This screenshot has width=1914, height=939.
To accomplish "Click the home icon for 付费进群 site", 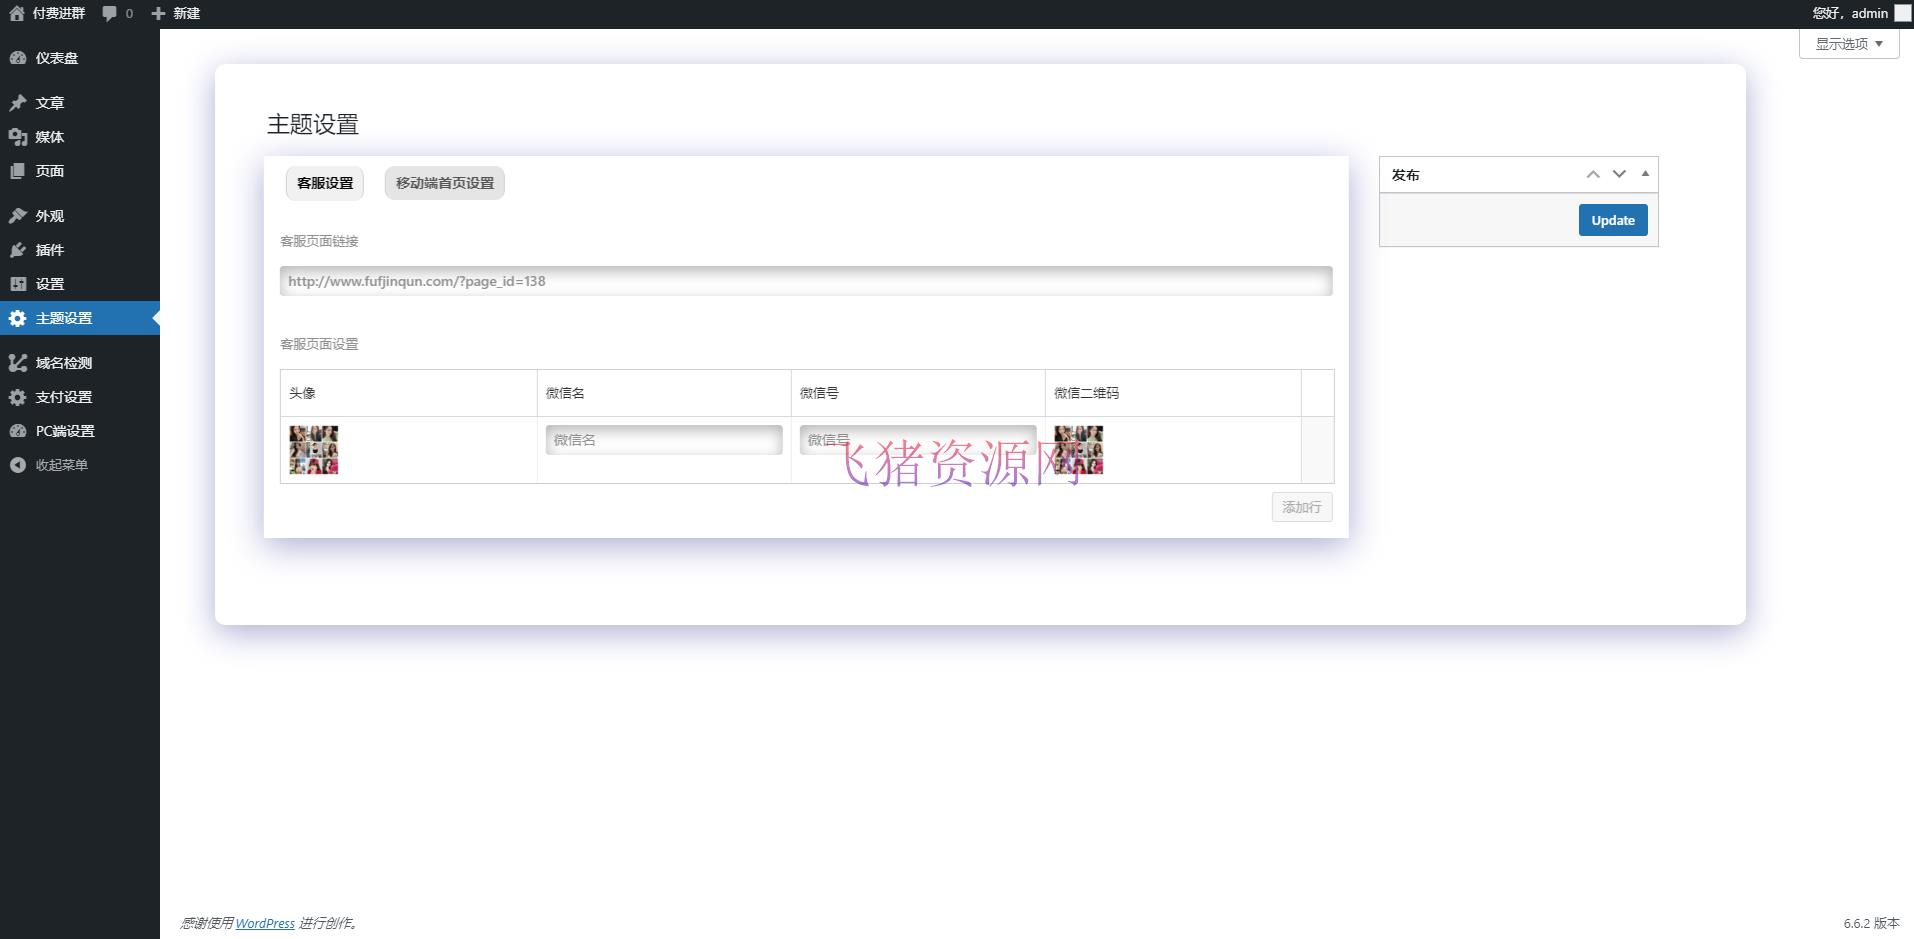I will pyautogui.click(x=17, y=13).
